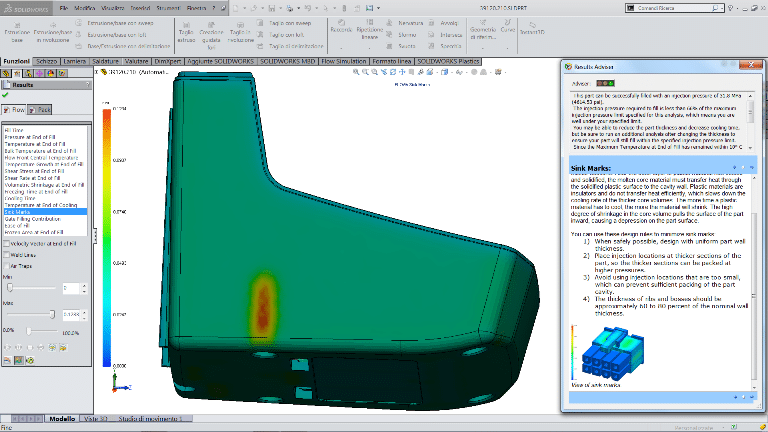Accept results with the green checkmark
Image resolution: width=768 pixels, height=432 pixels.
(x=6, y=95)
